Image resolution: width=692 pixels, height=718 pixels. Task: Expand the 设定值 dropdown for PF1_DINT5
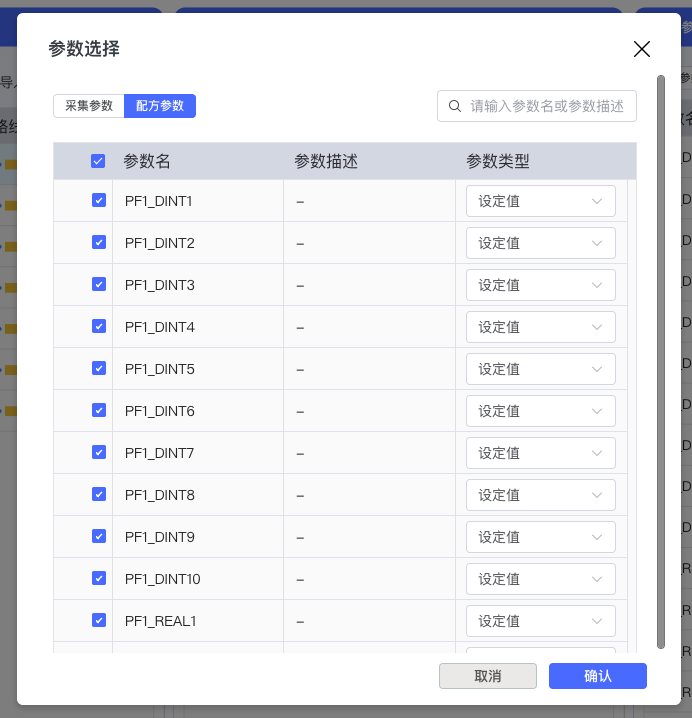coord(540,369)
